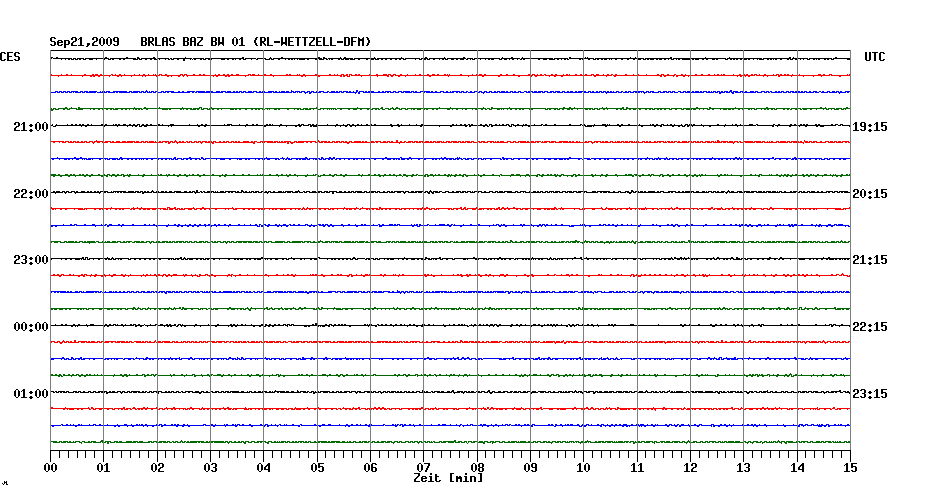Click the UTC header at top right
The height and width of the screenshot is (494, 930).
874,58
